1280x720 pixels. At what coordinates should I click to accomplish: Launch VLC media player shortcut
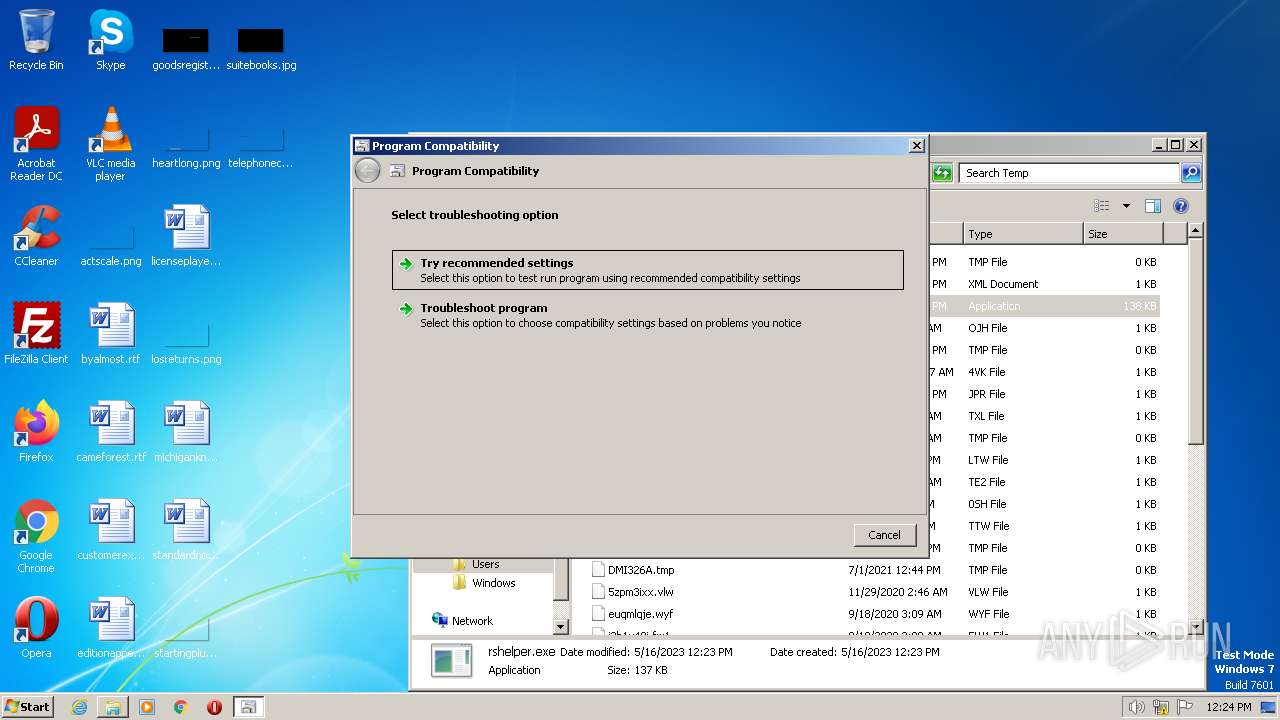[110, 144]
